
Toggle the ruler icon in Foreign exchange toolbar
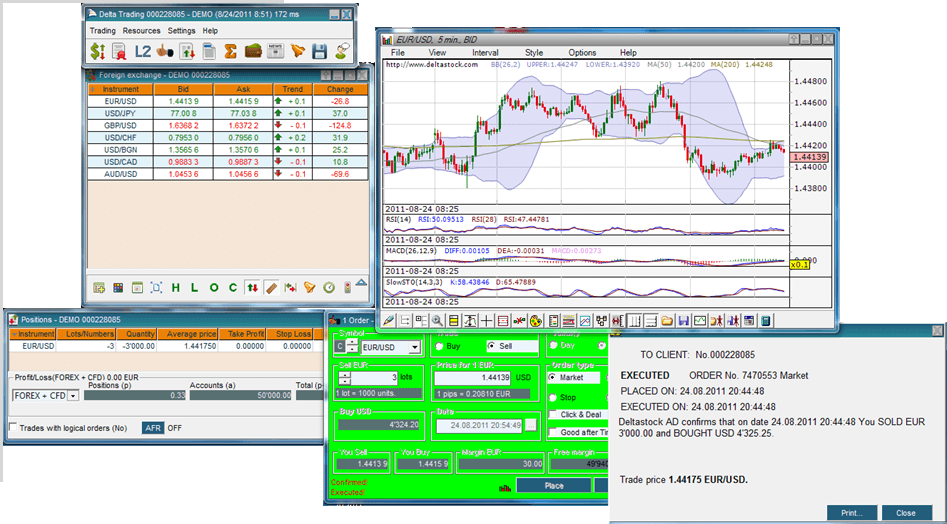click(x=271, y=288)
